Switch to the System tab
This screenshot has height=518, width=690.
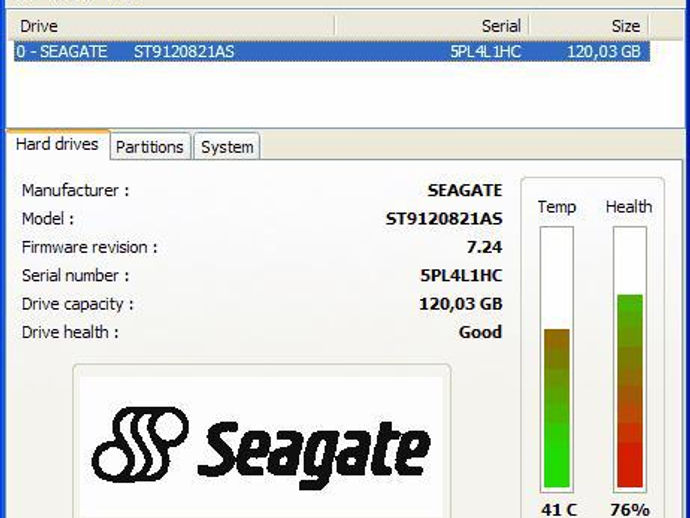pyautogui.click(x=227, y=147)
